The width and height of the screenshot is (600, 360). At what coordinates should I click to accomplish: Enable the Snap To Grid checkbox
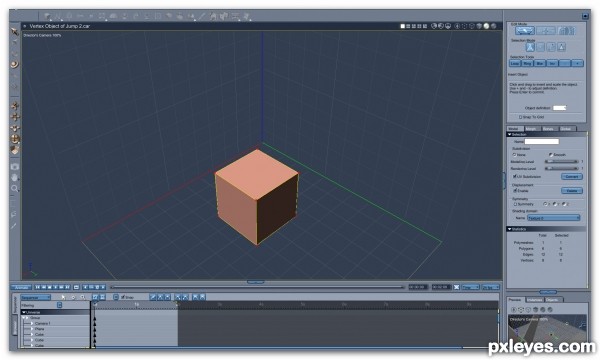click(x=520, y=117)
